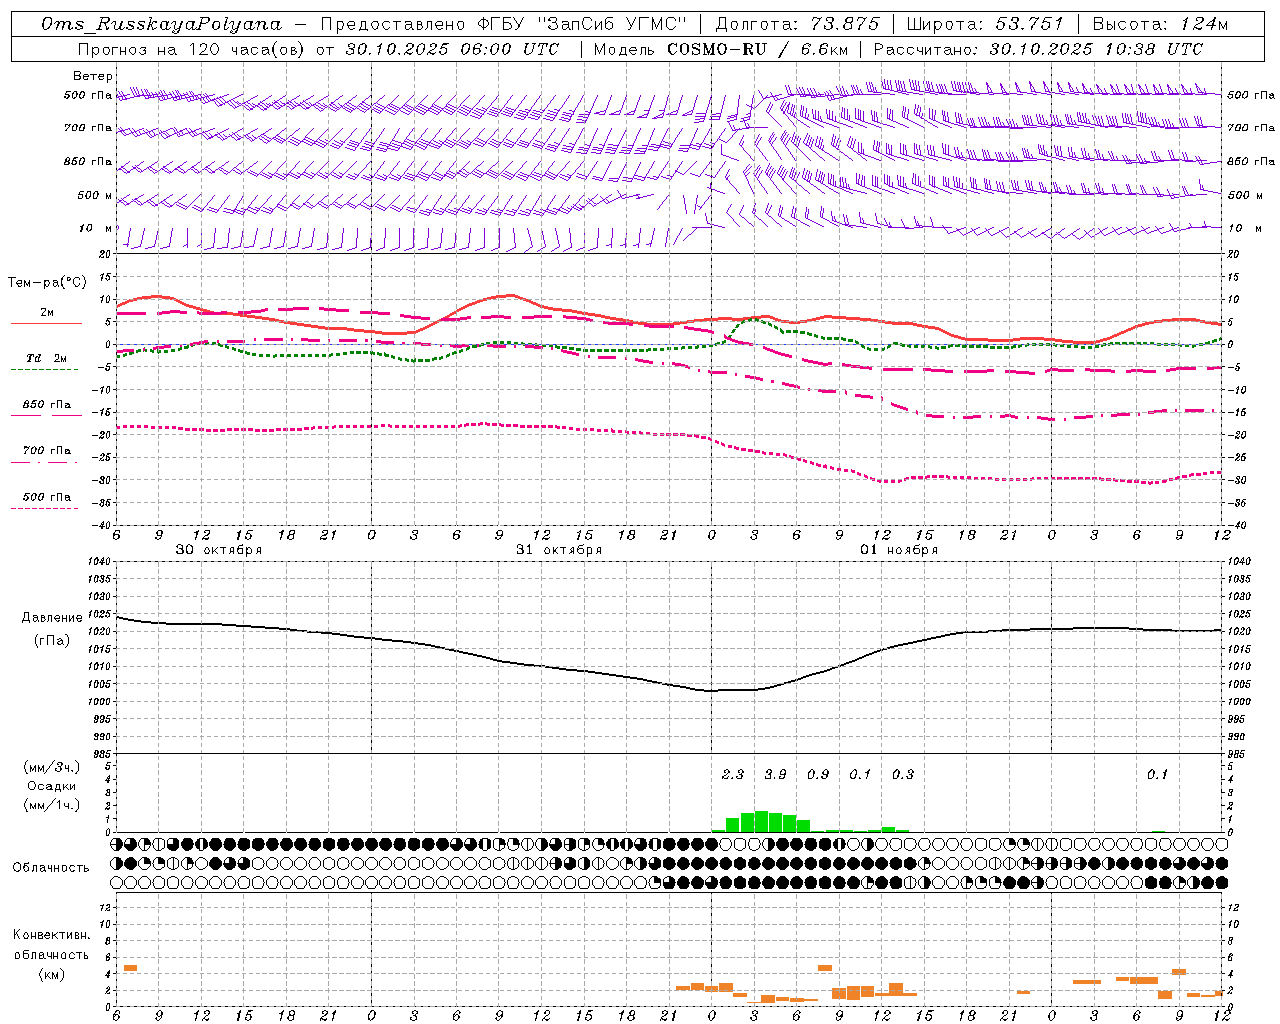Image resolution: width=1280 pixels, height=1024 pixels.
Task: Click the precipitation amount 2.3
Action: coord(733,774)
